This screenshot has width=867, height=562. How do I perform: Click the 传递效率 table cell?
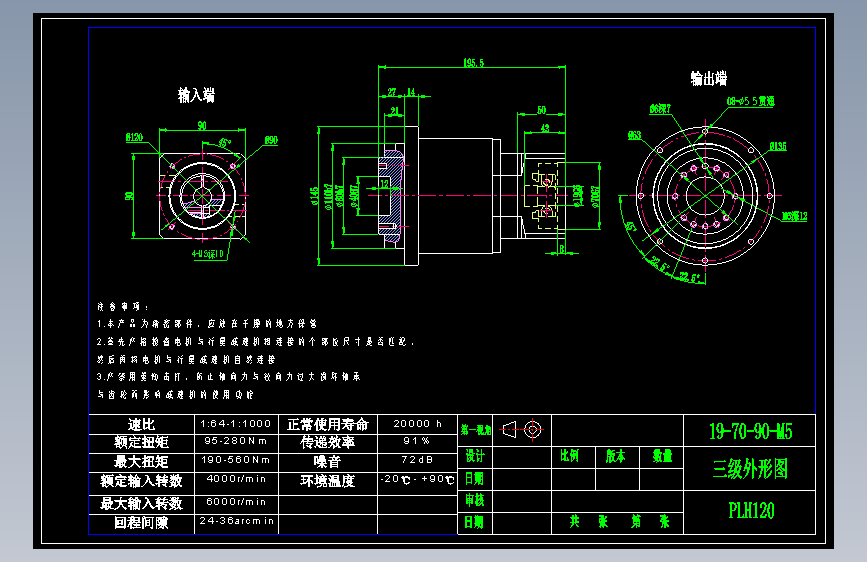tap(328, 442)
